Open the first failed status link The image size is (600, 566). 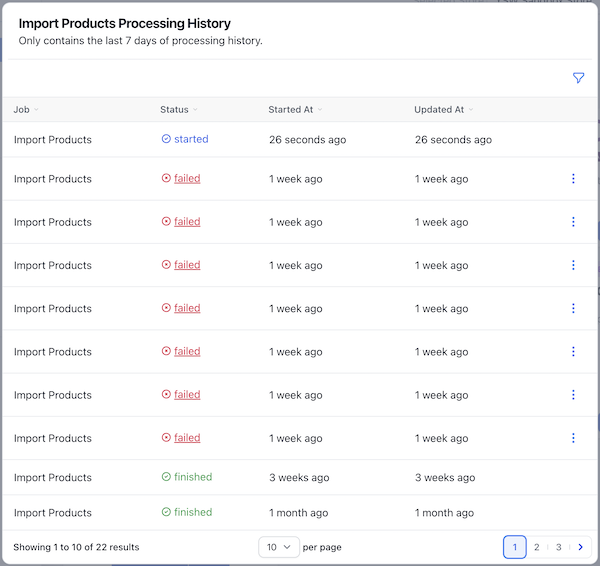coord(187,178)
